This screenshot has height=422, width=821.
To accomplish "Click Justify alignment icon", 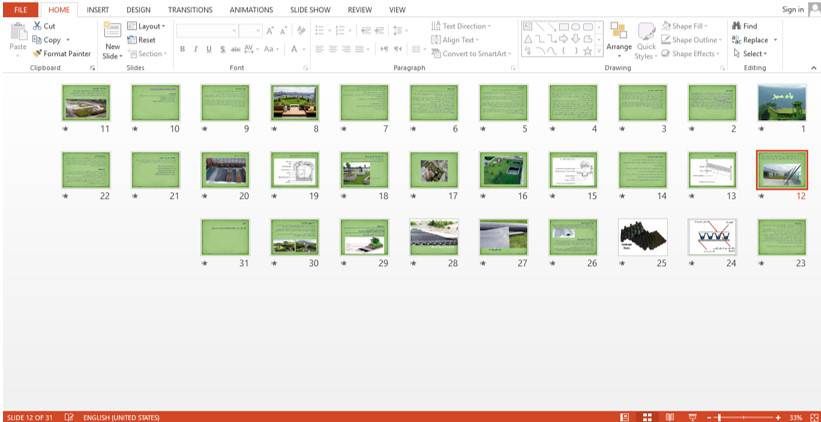I will [x=361, y=49].
